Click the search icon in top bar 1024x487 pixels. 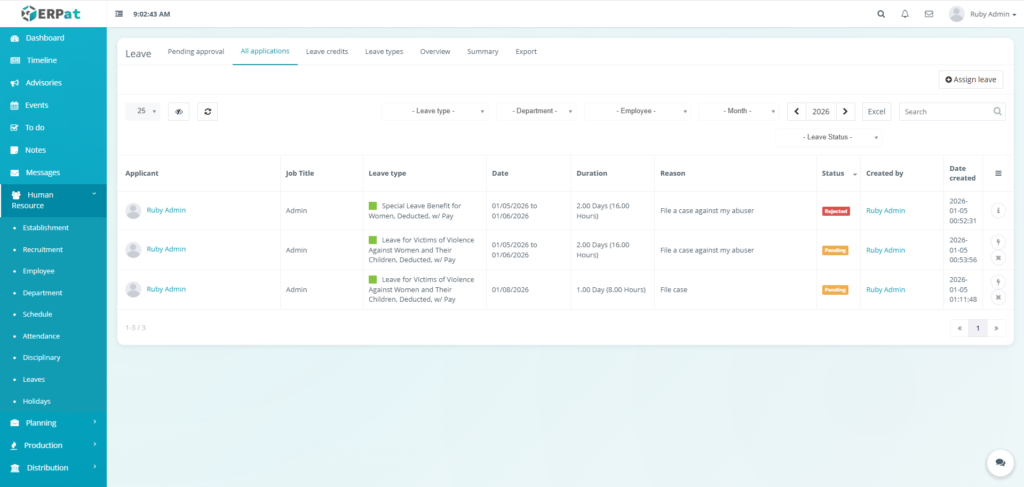[x=880, y=14]
